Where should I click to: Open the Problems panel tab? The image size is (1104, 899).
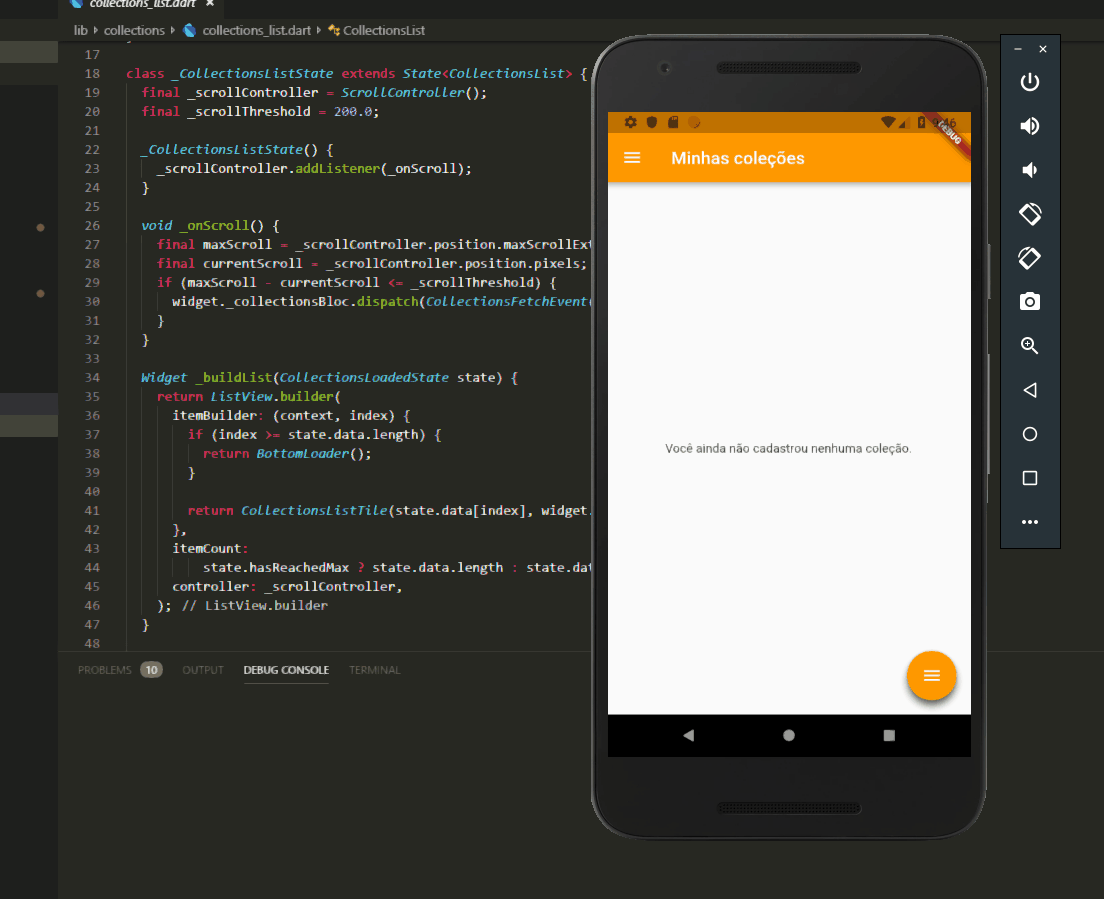(x=104, y=669)
